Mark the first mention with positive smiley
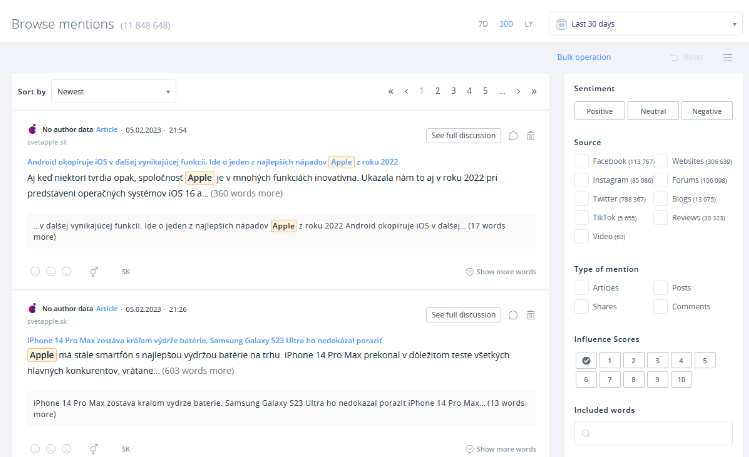Viewport: 749px width, 457px height. [36, 271]
